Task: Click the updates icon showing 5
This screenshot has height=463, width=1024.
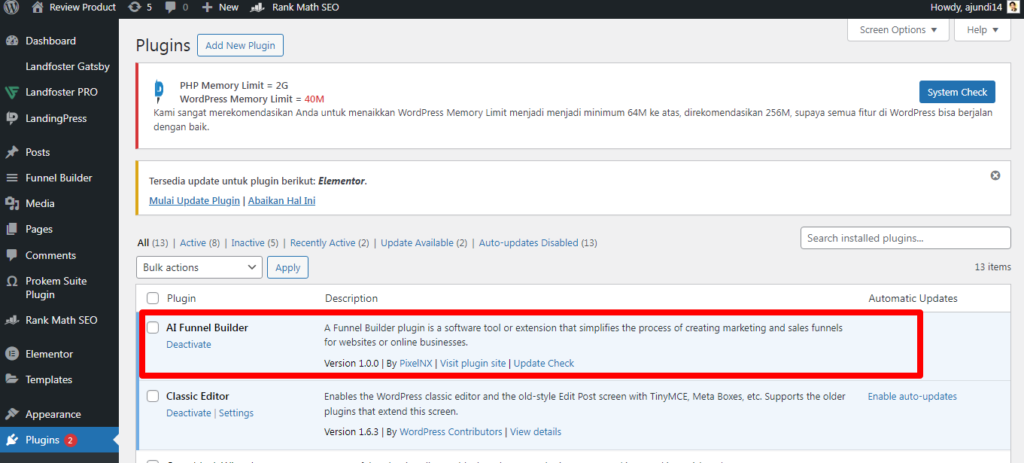Action: pyautogui.click(x=137, y=7)
